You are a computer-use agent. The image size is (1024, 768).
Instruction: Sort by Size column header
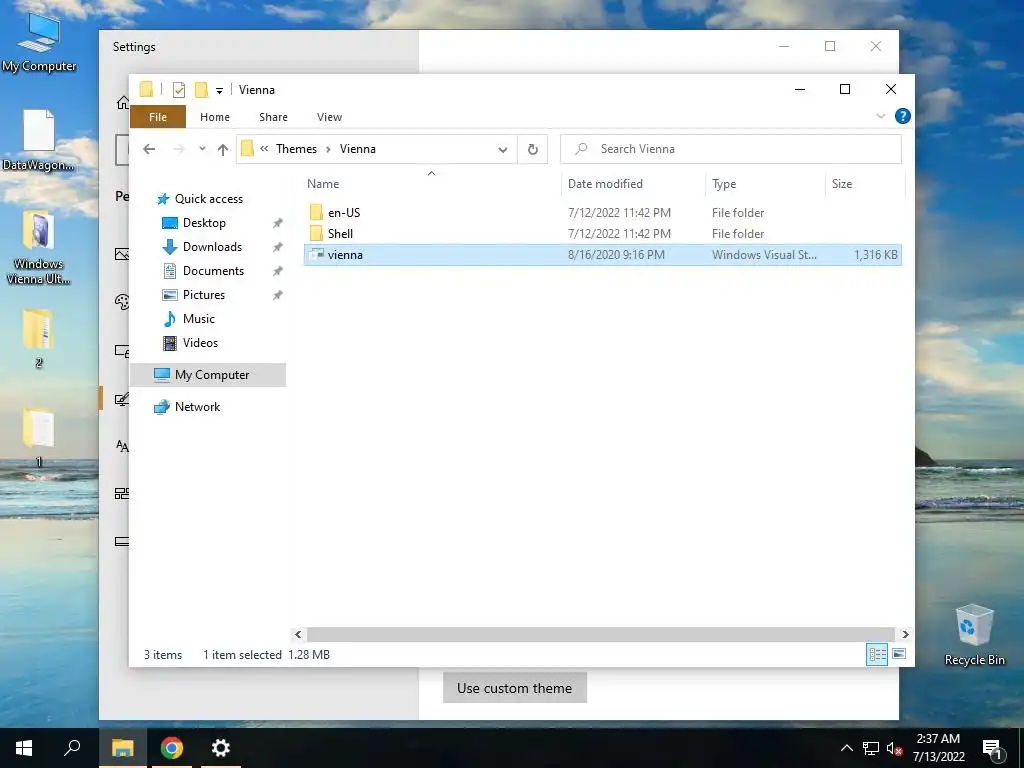[x=842, y=184]
